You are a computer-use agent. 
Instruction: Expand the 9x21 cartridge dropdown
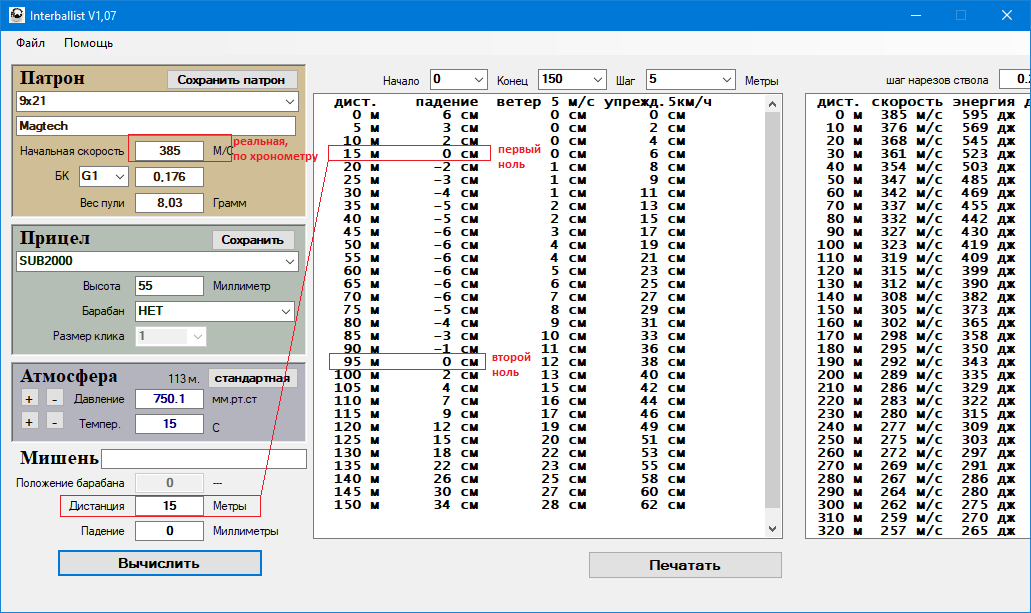point(289,101)
